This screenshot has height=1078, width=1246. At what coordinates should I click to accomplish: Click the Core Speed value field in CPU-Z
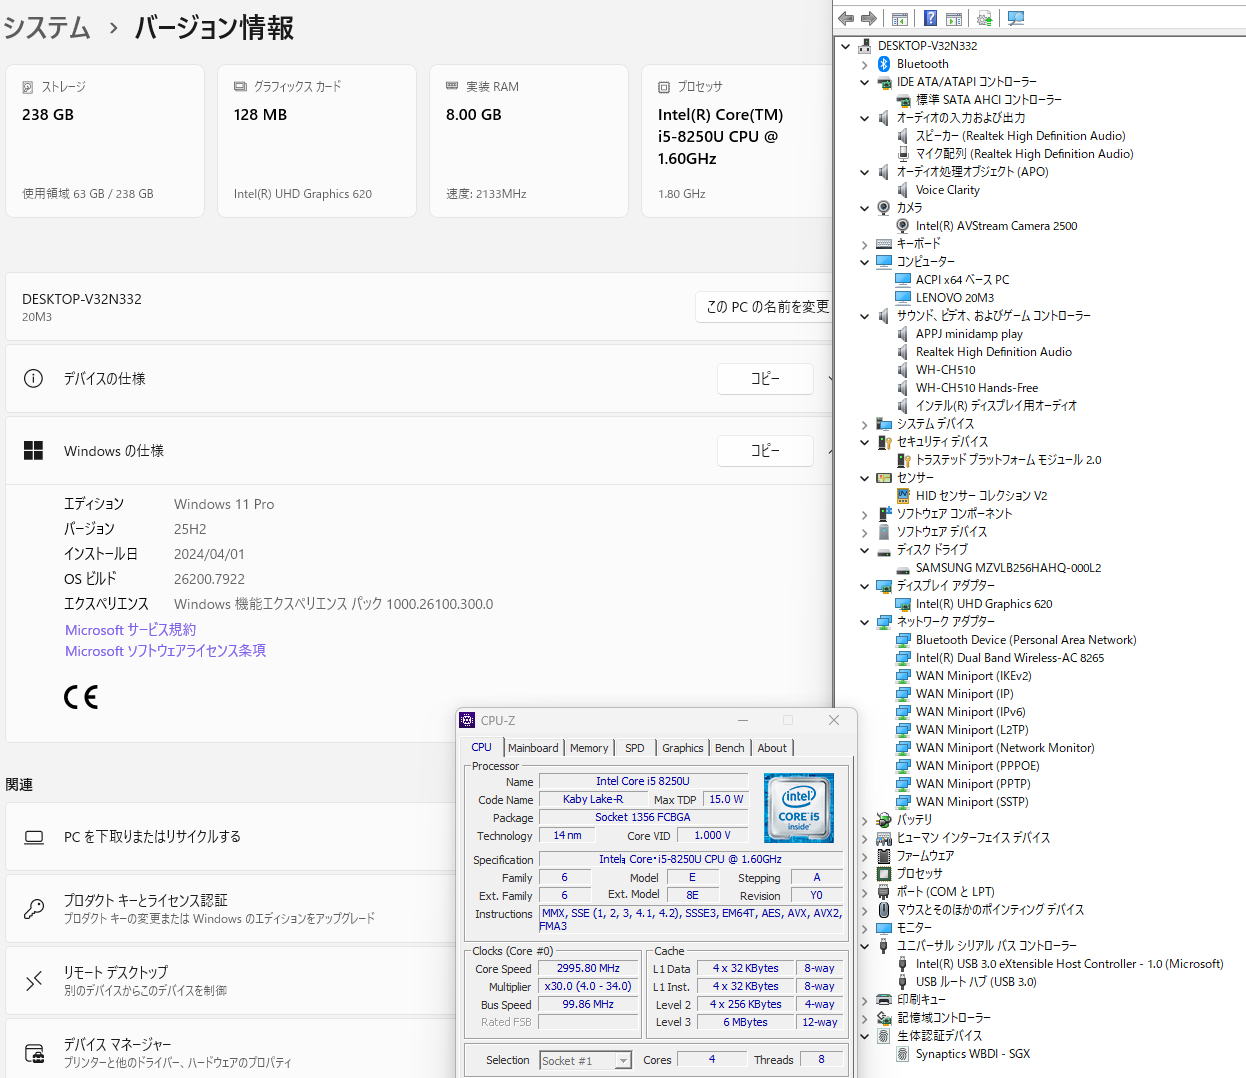pos(588,967)
